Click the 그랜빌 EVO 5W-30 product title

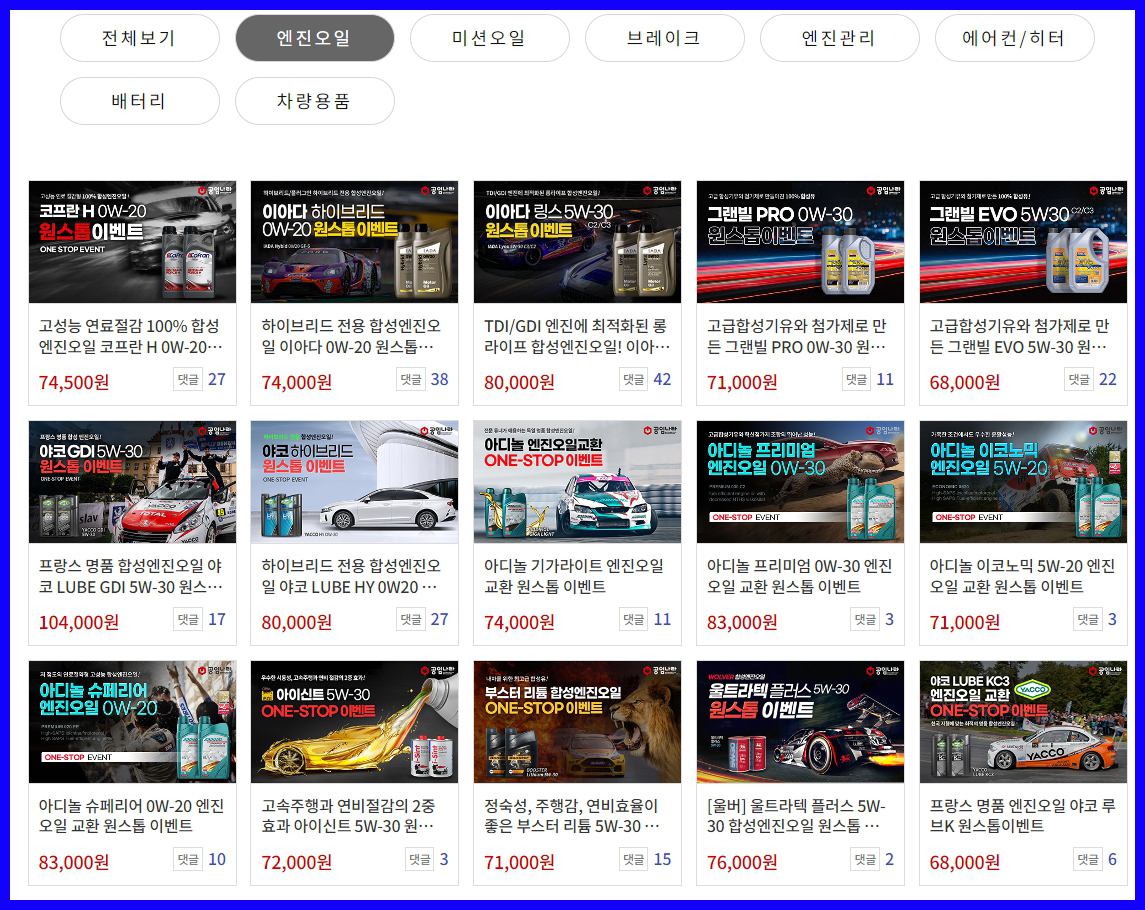pos(1019,336)
